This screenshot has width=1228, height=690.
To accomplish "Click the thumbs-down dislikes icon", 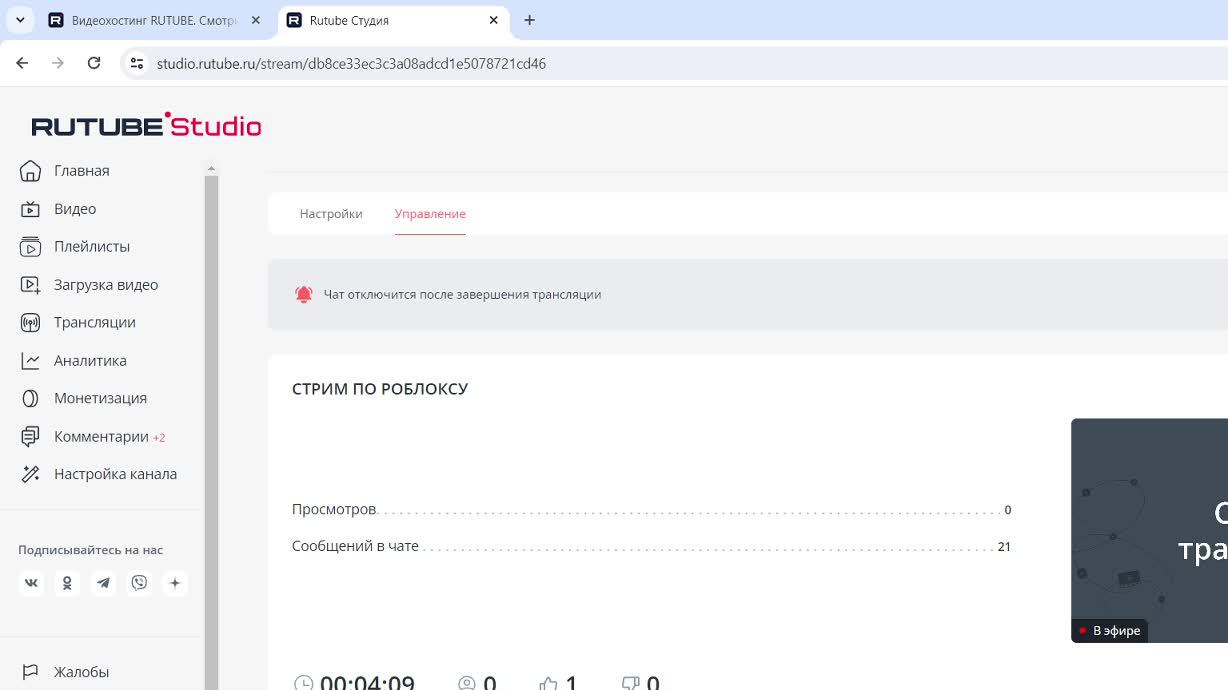I will point(630,684).
